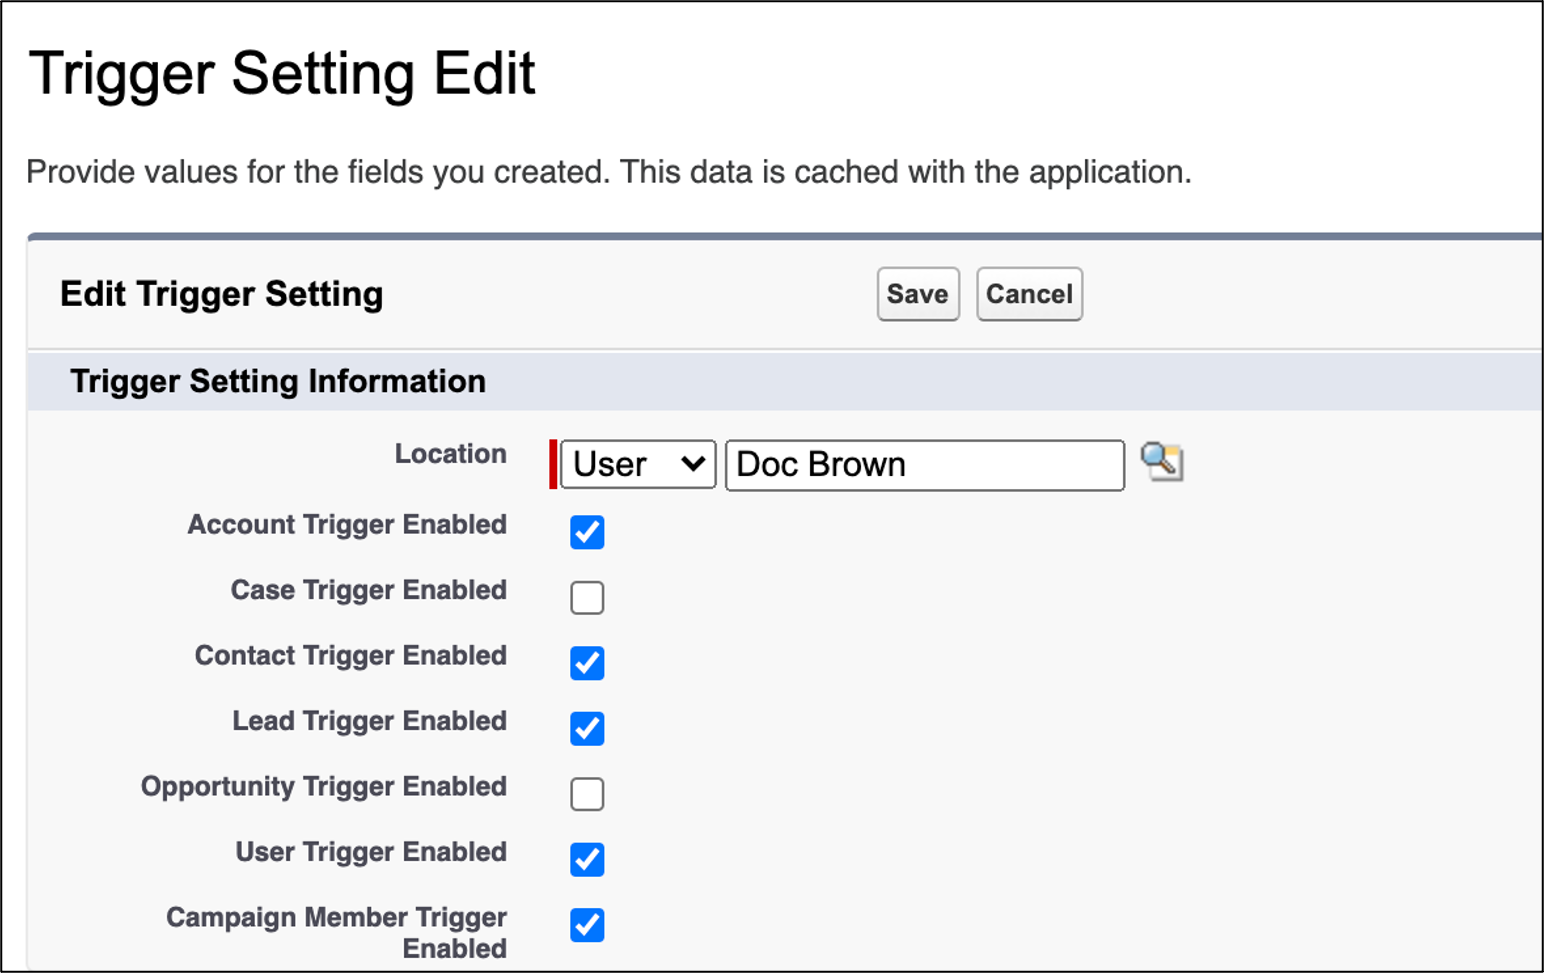Image resolution: width=1544 pixels, height=974 pixels.
Task: Click the Campaign Member Trigger Enabled label text
Action: 337,931
